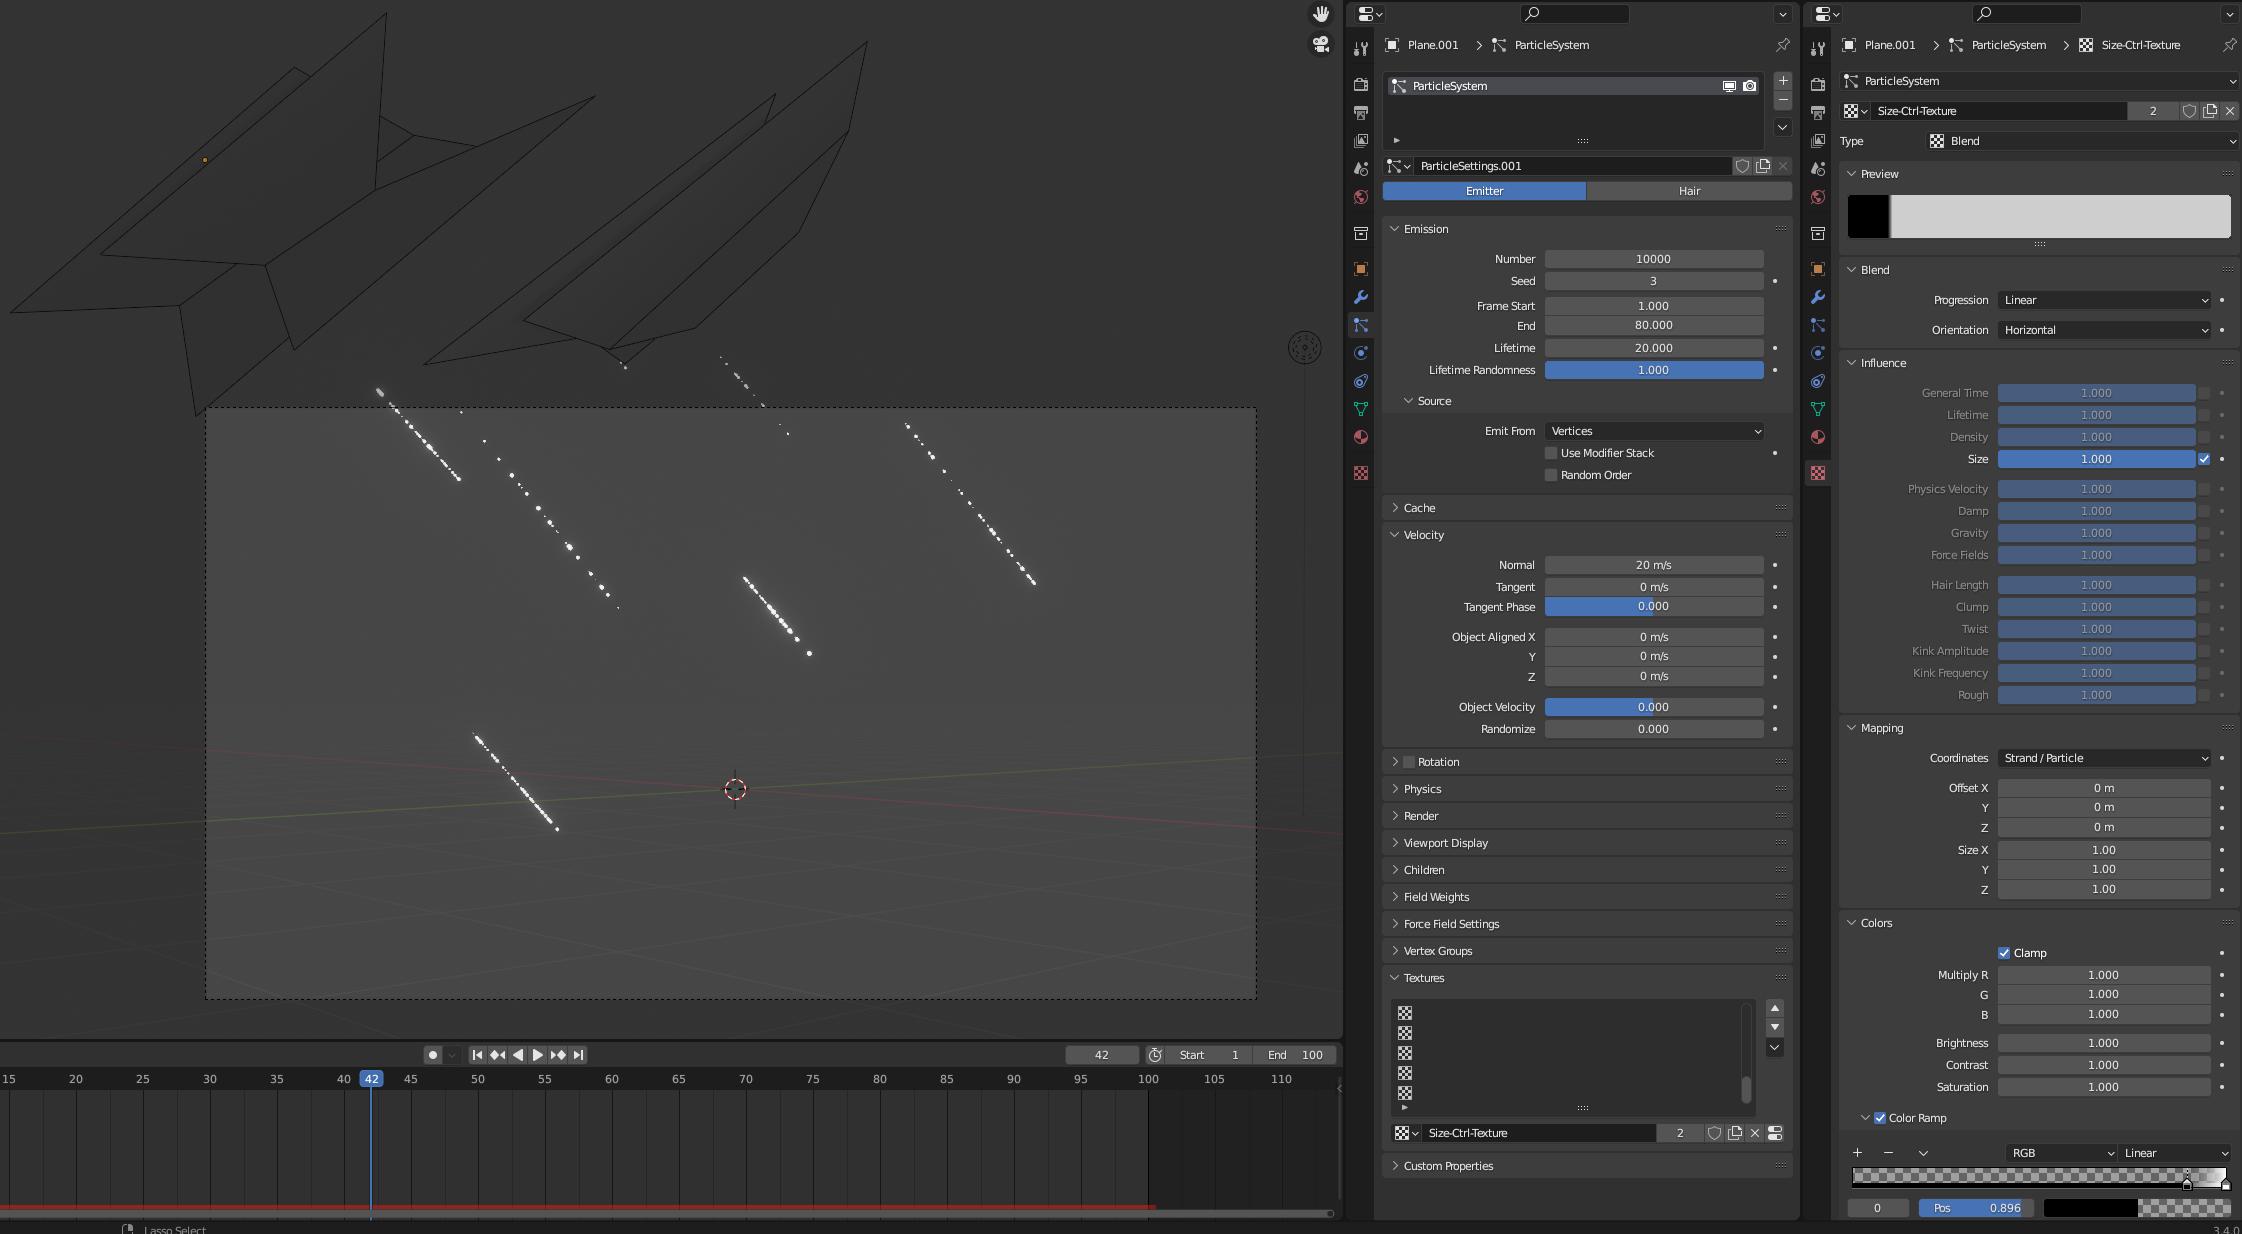Open World properties tab in the ParticleSystem properties editor
The width and height of the screenshot is (2242, 1234).
point(1360,197)
